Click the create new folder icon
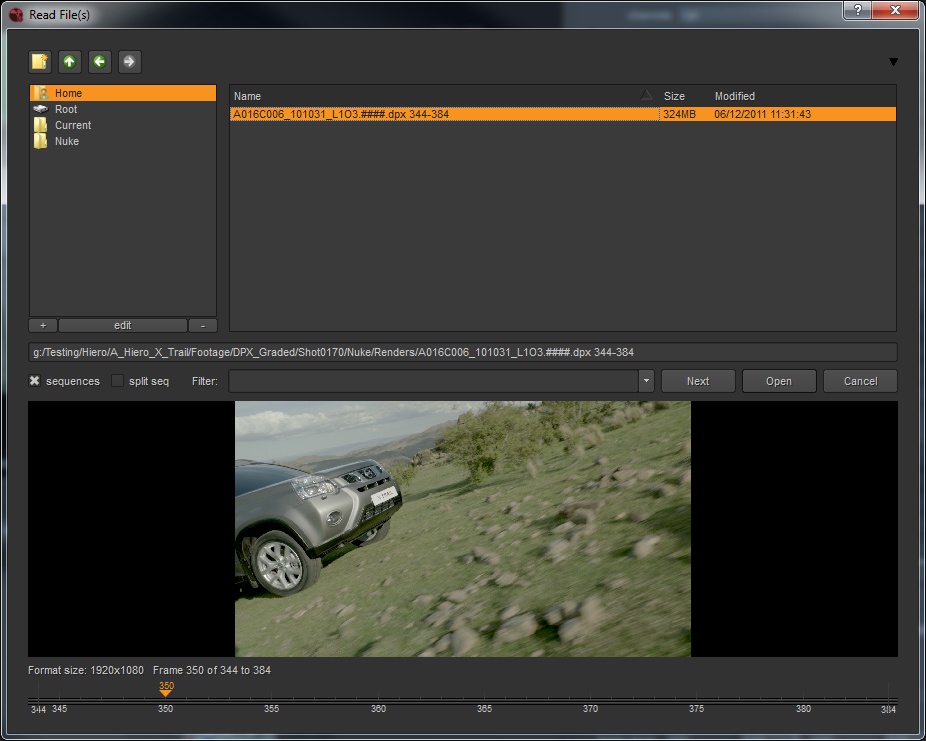This screenshot has width=926, height=741. coord(40,62)
